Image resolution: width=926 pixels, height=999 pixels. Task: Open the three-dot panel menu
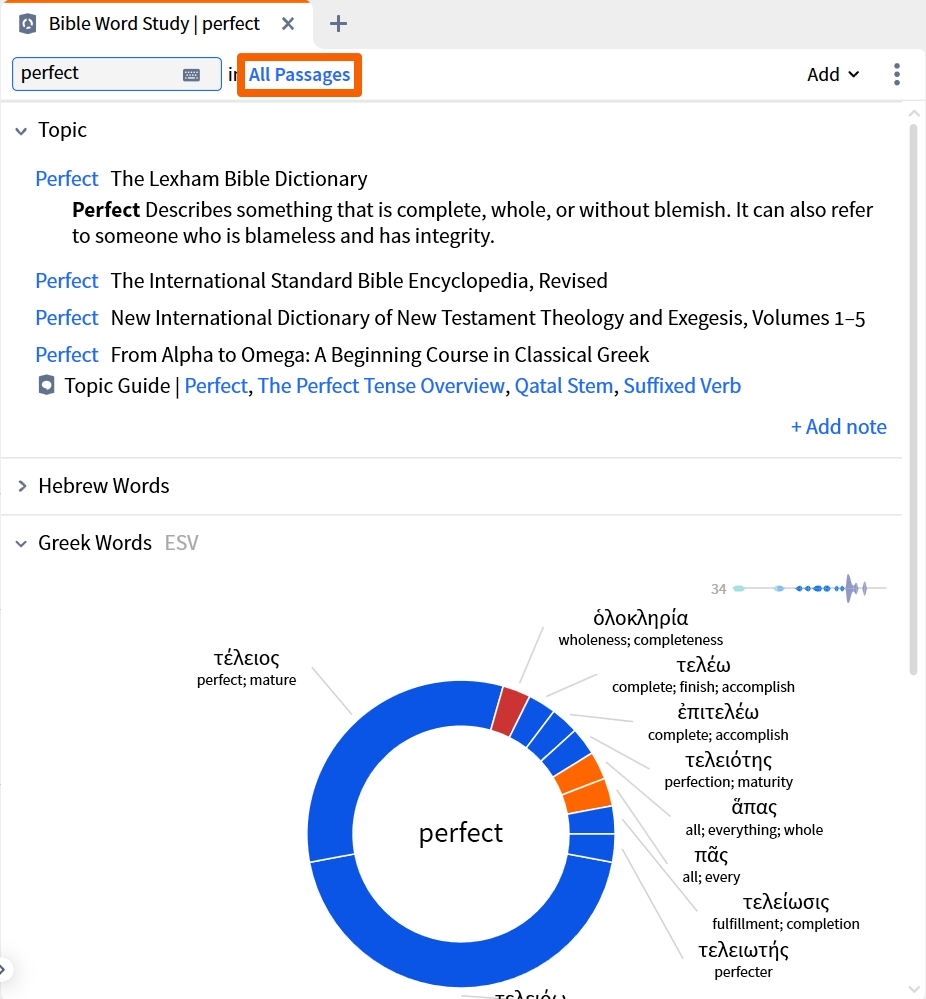tap(897, 75)
